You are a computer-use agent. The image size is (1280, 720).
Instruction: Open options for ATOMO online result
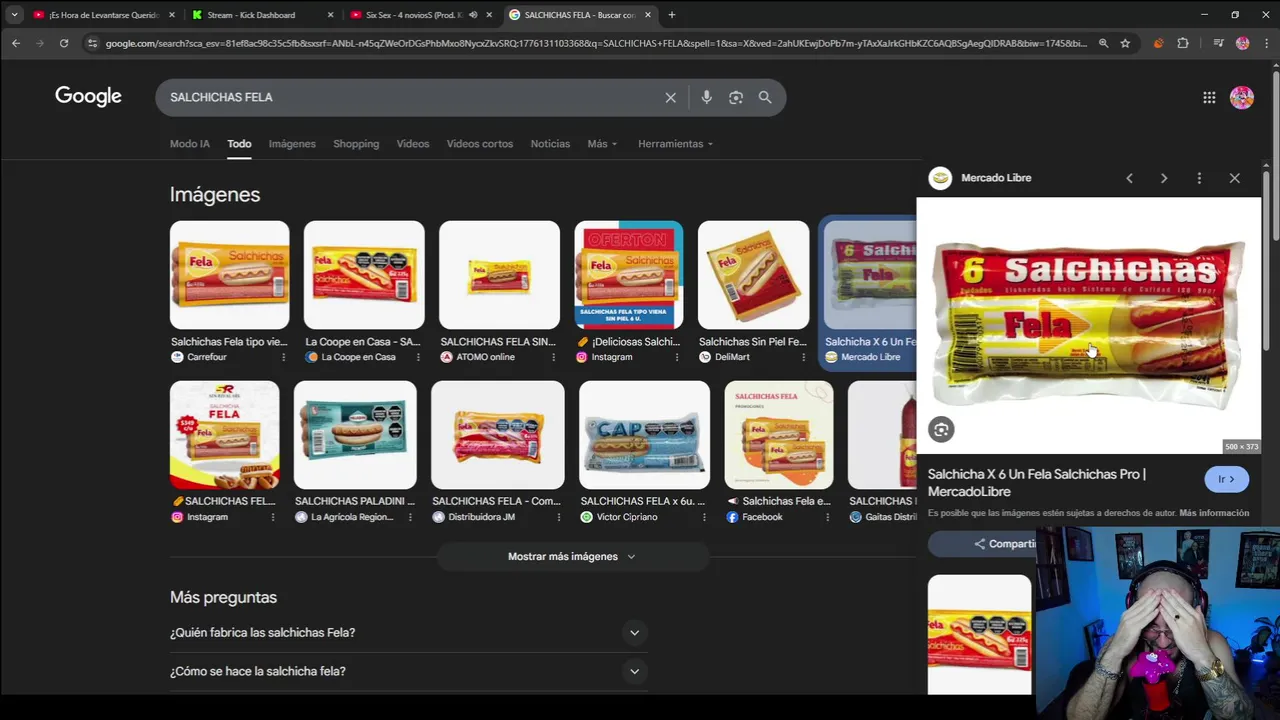pos(553,357)
